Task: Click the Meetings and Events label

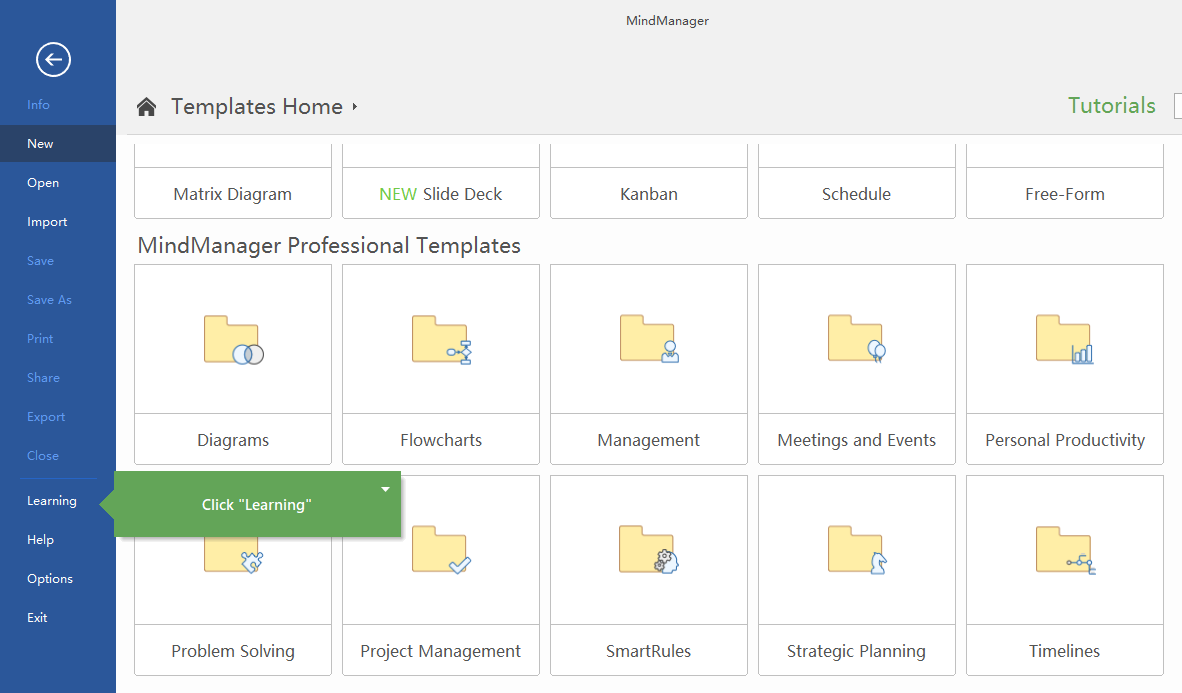Action: (857, 440)
